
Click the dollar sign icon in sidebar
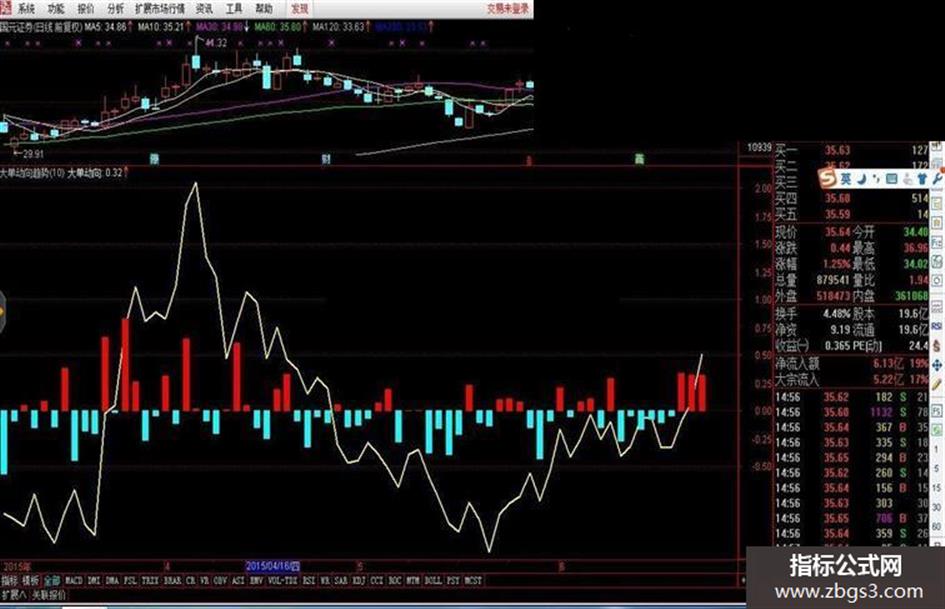937,346
